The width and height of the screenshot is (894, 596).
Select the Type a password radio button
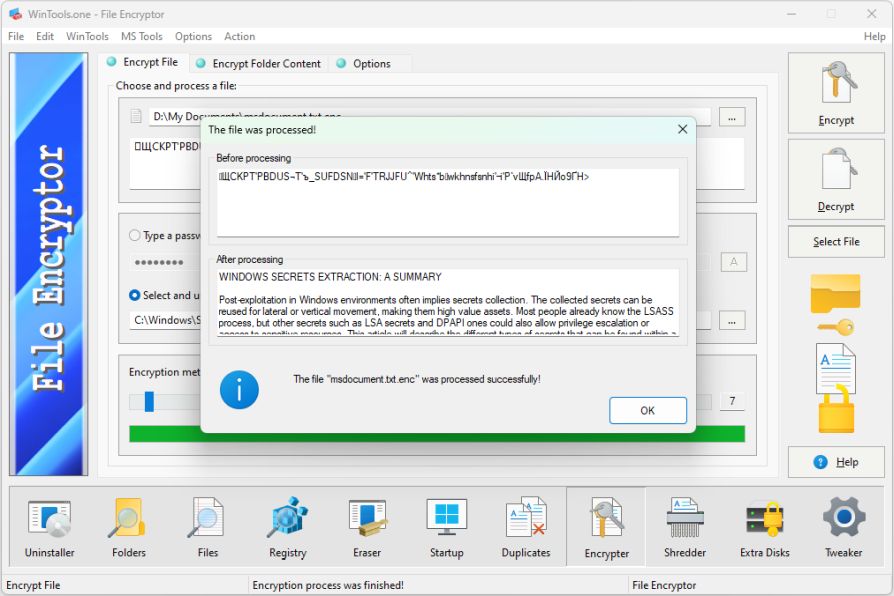click(135, 235)
